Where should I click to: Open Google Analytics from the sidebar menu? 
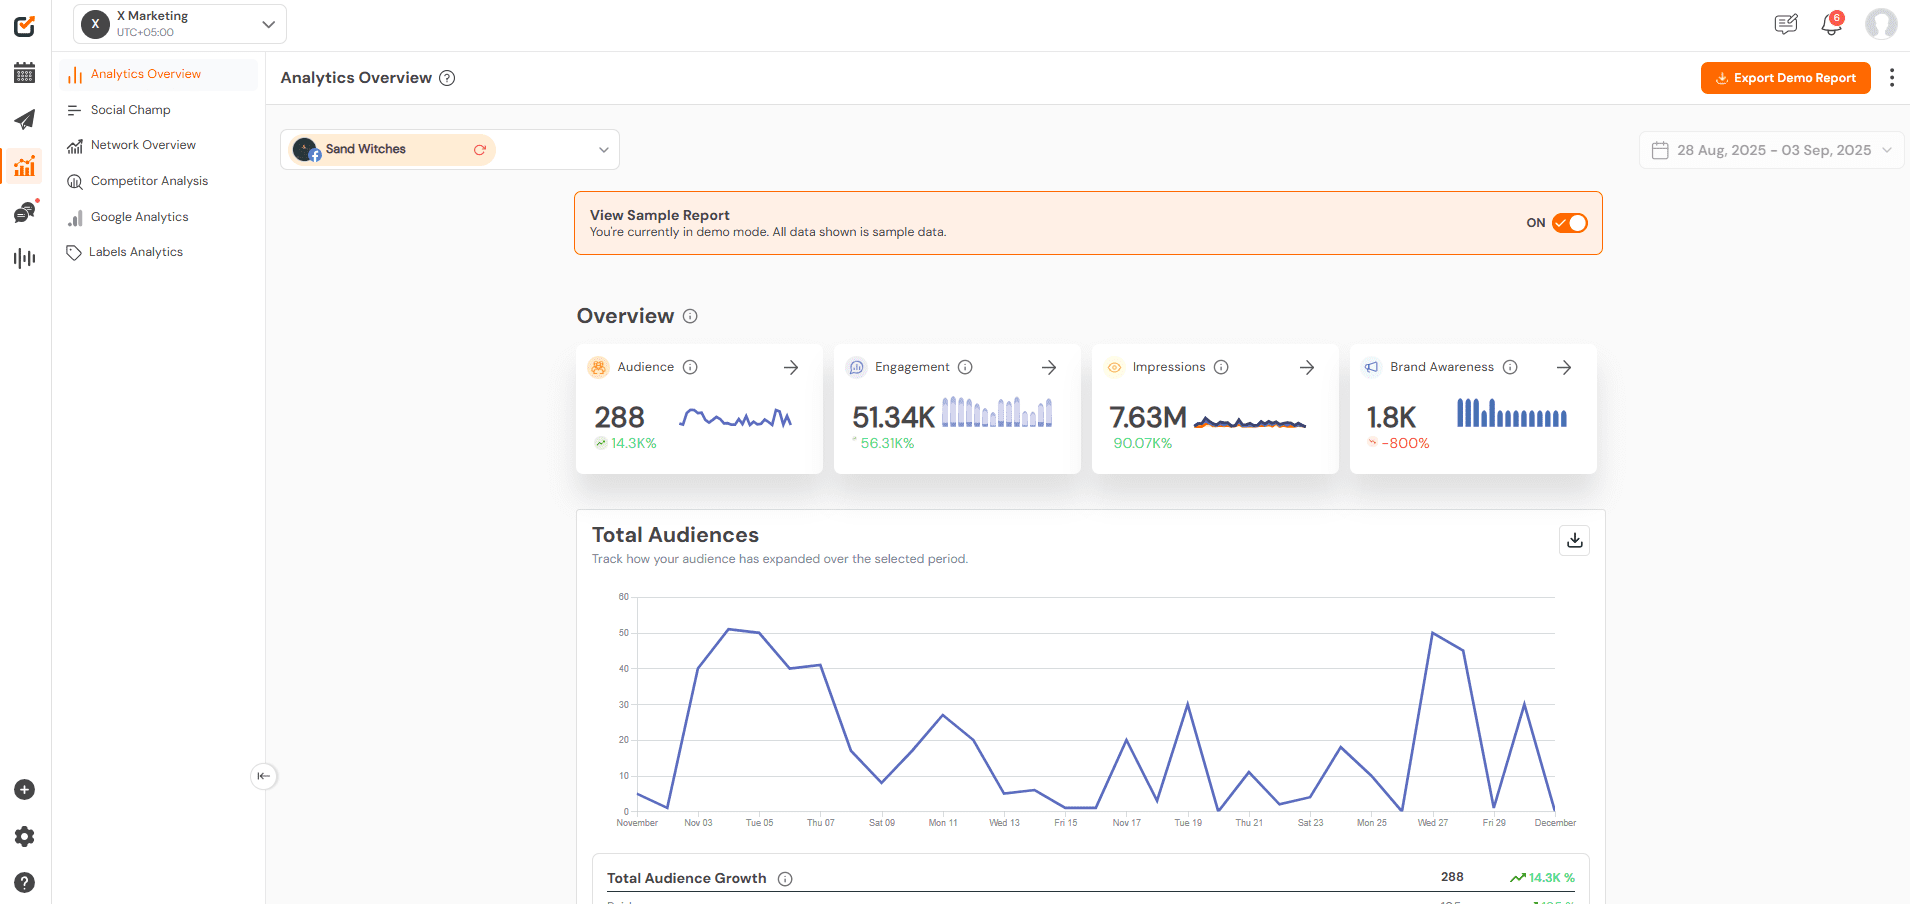(x=138, y=216)
